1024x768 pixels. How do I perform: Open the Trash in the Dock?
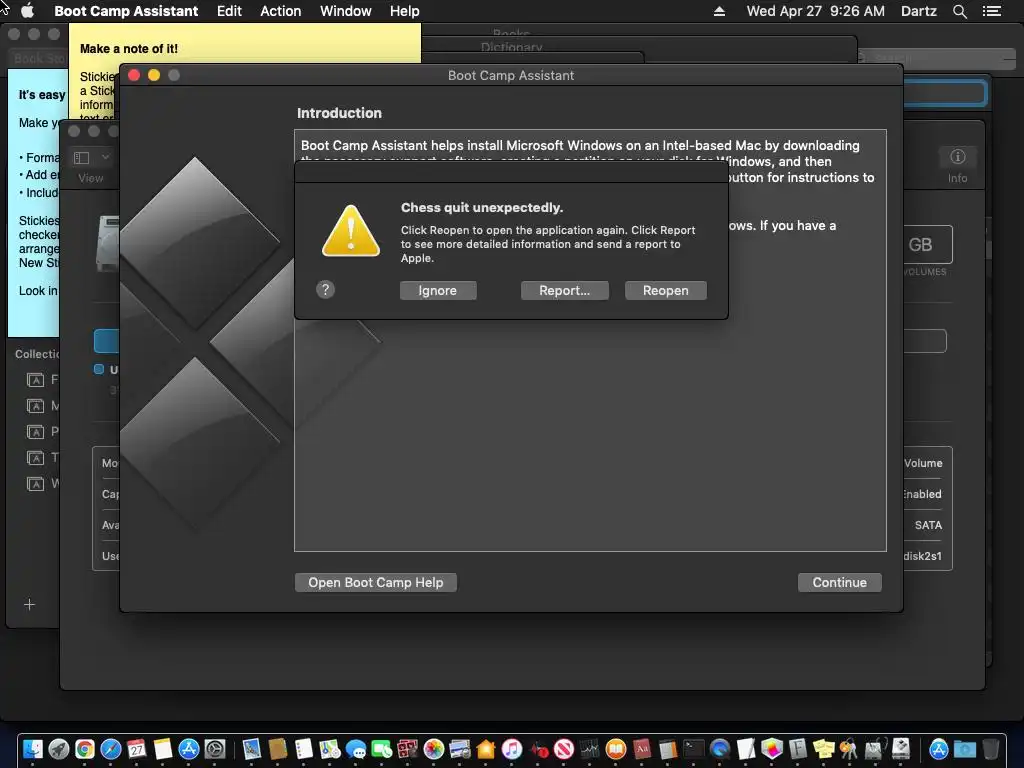[x=991, y=748]
